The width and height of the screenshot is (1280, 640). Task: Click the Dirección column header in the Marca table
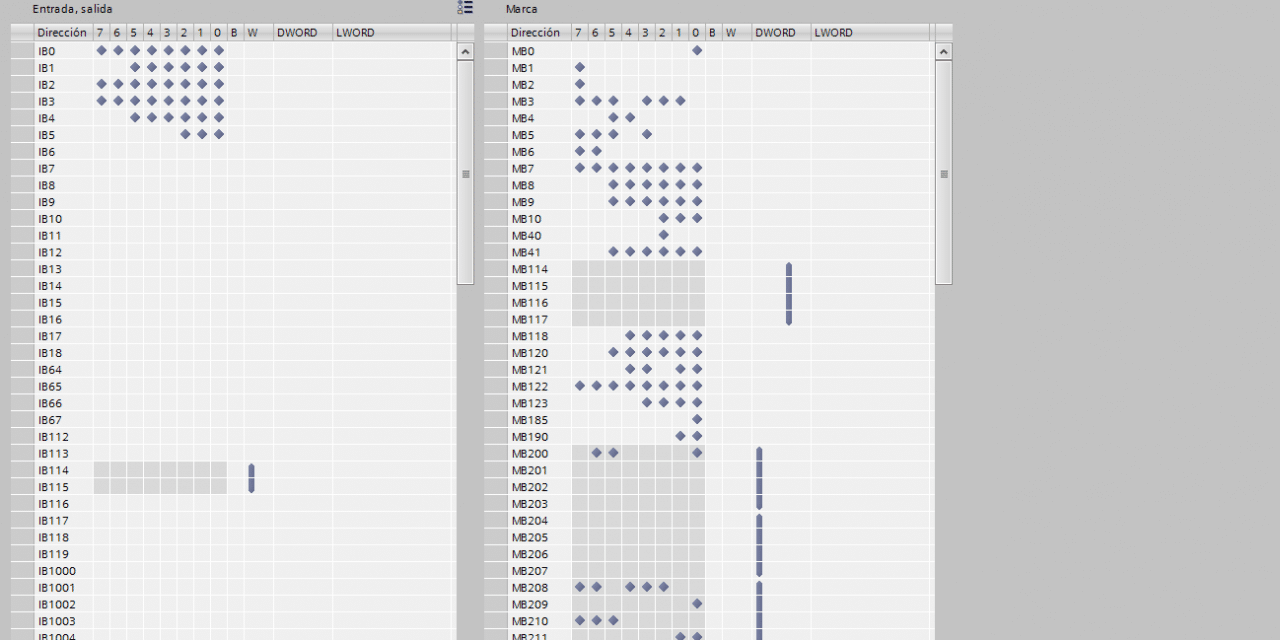click(x=535, y=33)
